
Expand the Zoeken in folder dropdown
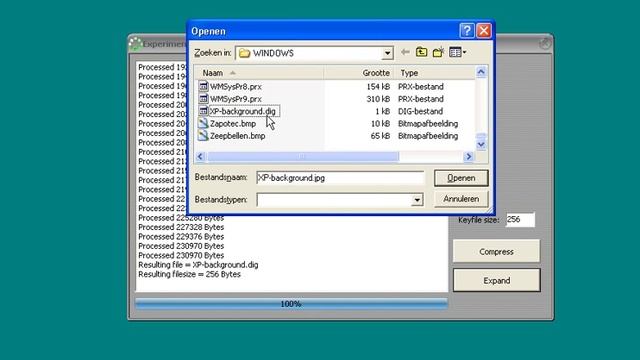tap(387, 53)
